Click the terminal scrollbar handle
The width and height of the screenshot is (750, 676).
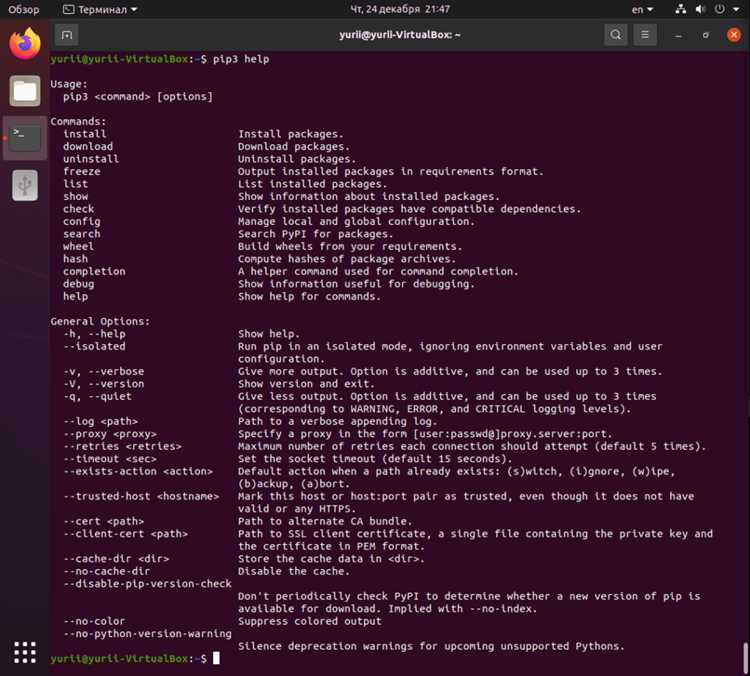(x=745, y=657)
